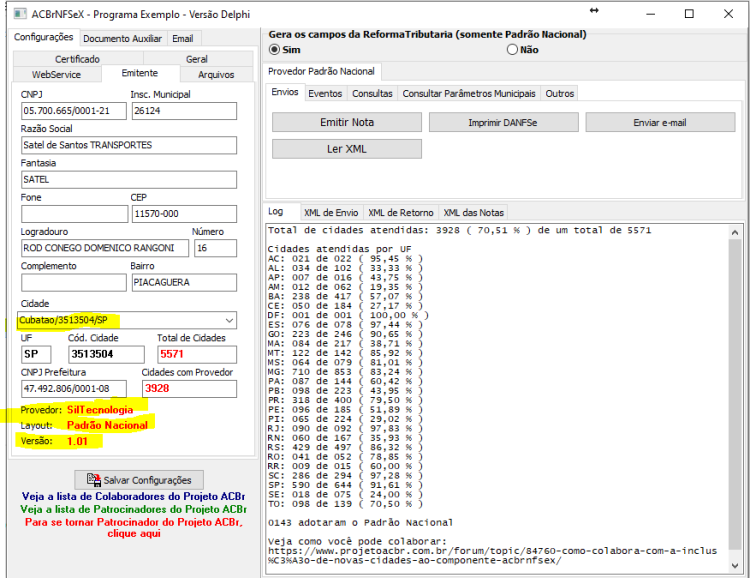The width and height of the screenshot is (750, 578).
Task: Click the Imprimir DANFSe button
Action: coord(503,122)
